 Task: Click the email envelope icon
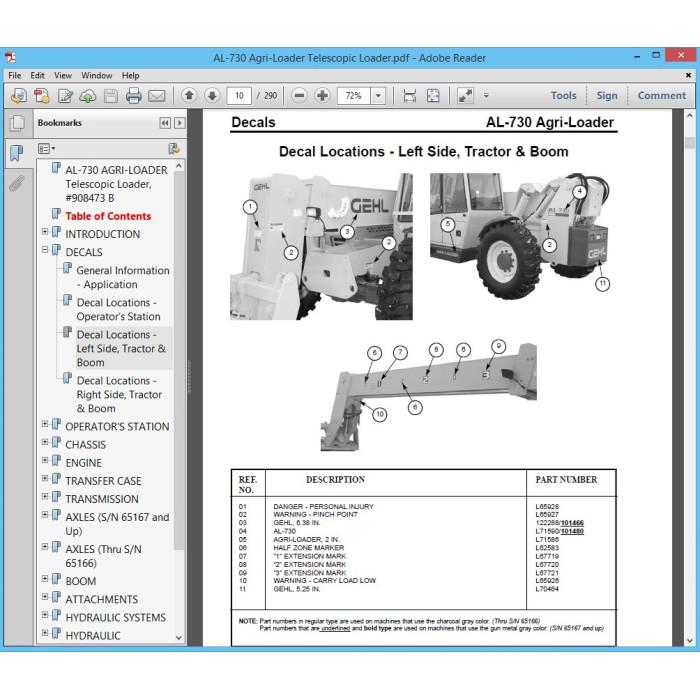[157, 96]
